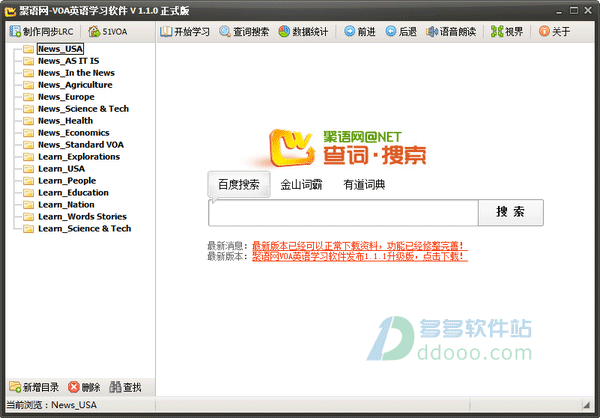Viewport: 600px width, 418px height.
Task: Open the 最新消息 news link
Action: [360, 246]
